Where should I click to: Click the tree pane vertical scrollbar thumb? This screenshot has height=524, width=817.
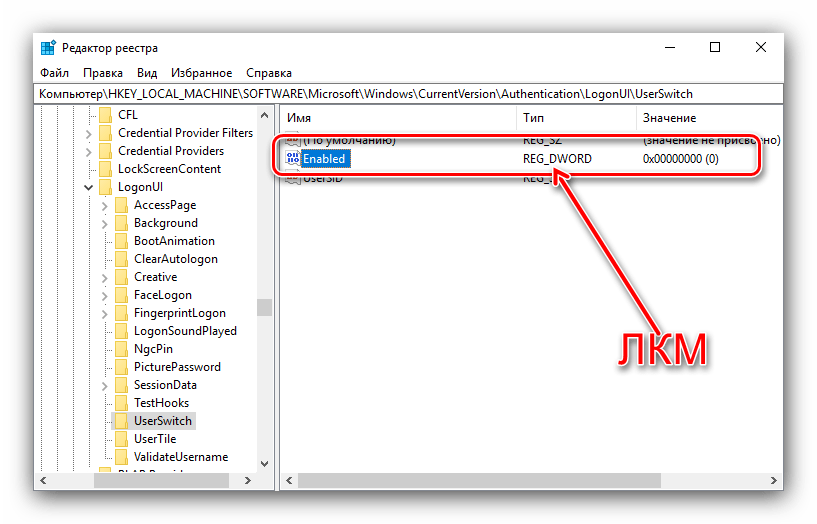point(264,307)
